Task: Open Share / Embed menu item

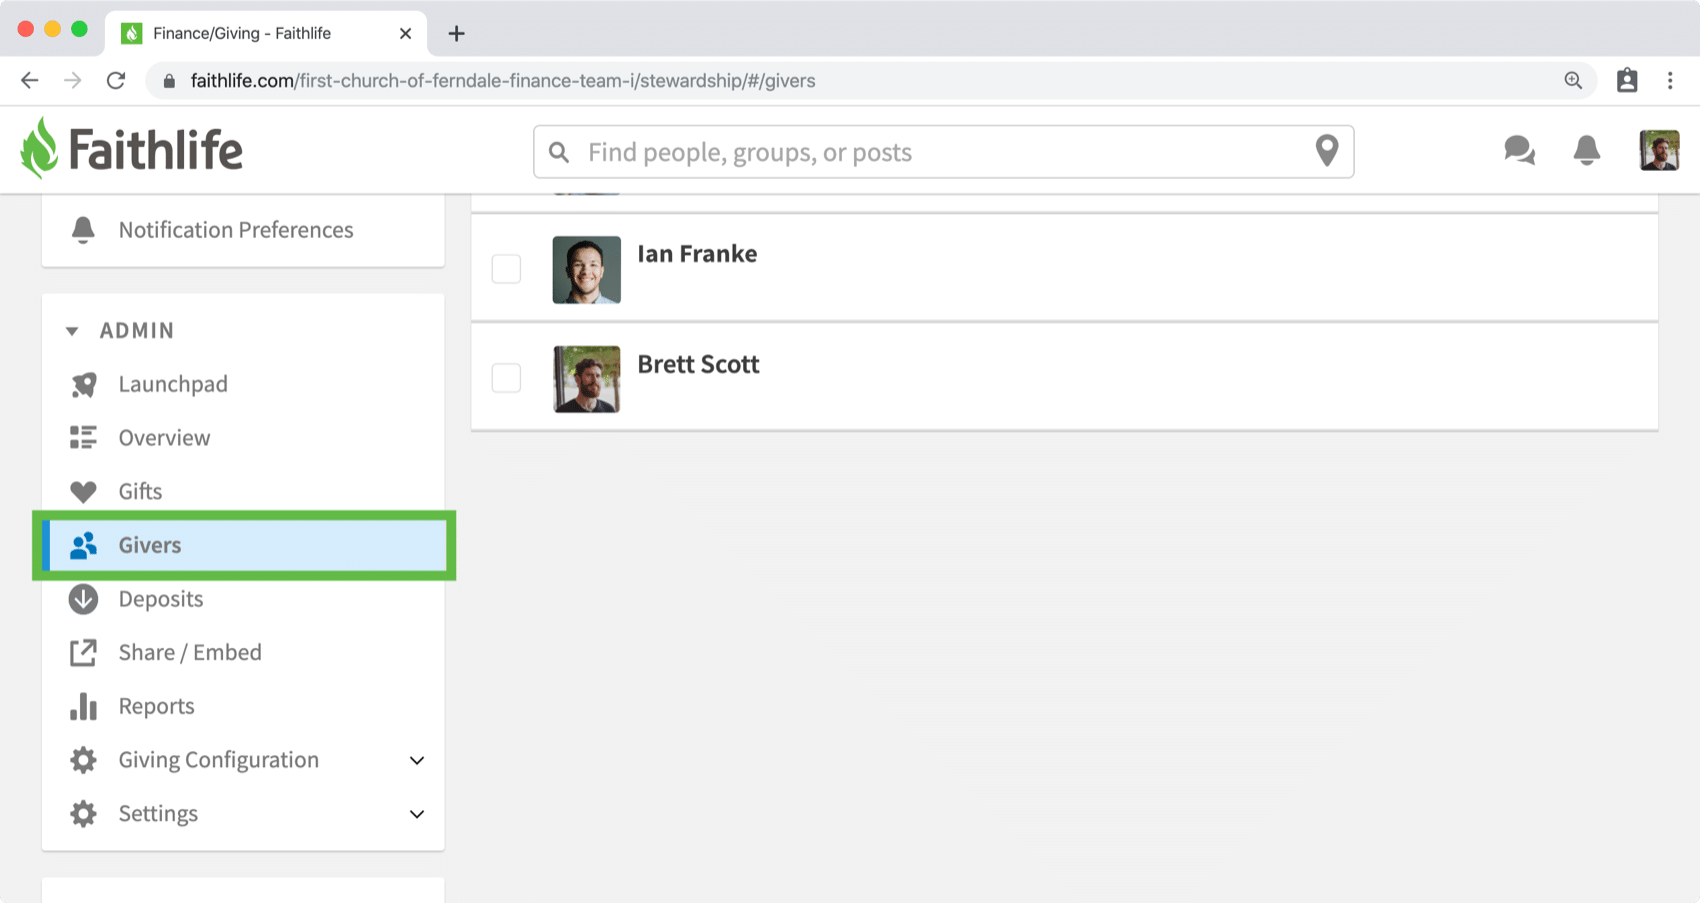Action: click(190, 653)
